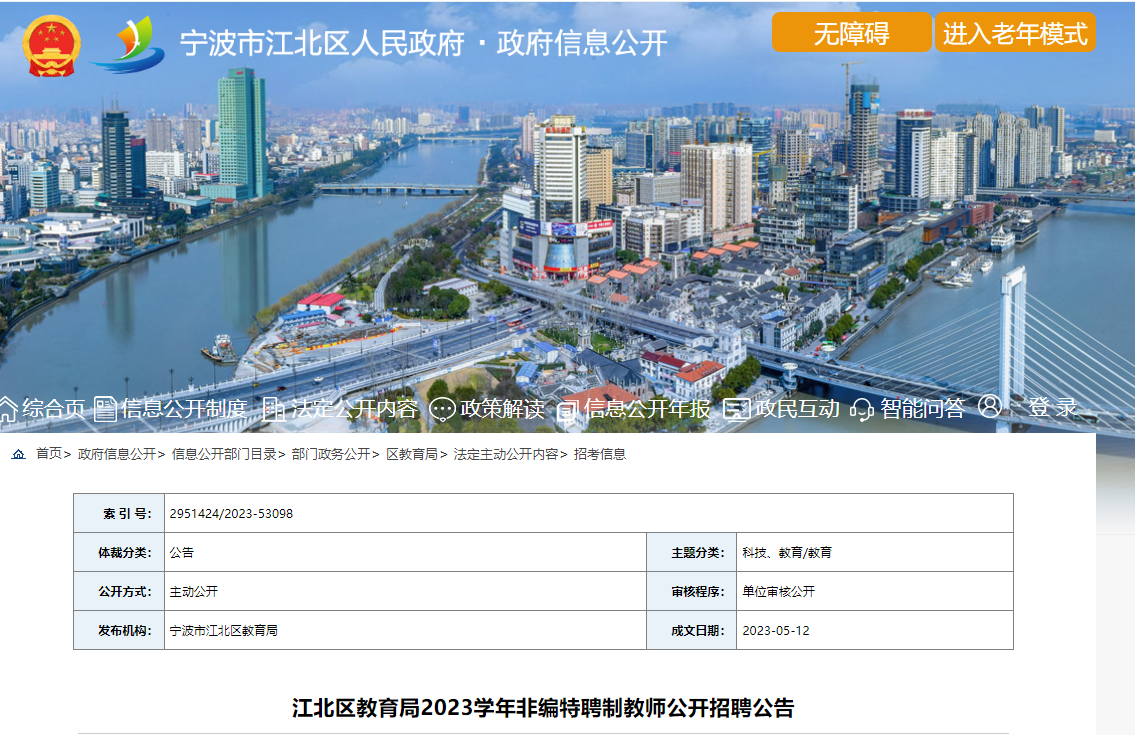Click the 体裁分类 label cell
Image resolution: width=1135 pixels, height=735 pixels.
119,553
